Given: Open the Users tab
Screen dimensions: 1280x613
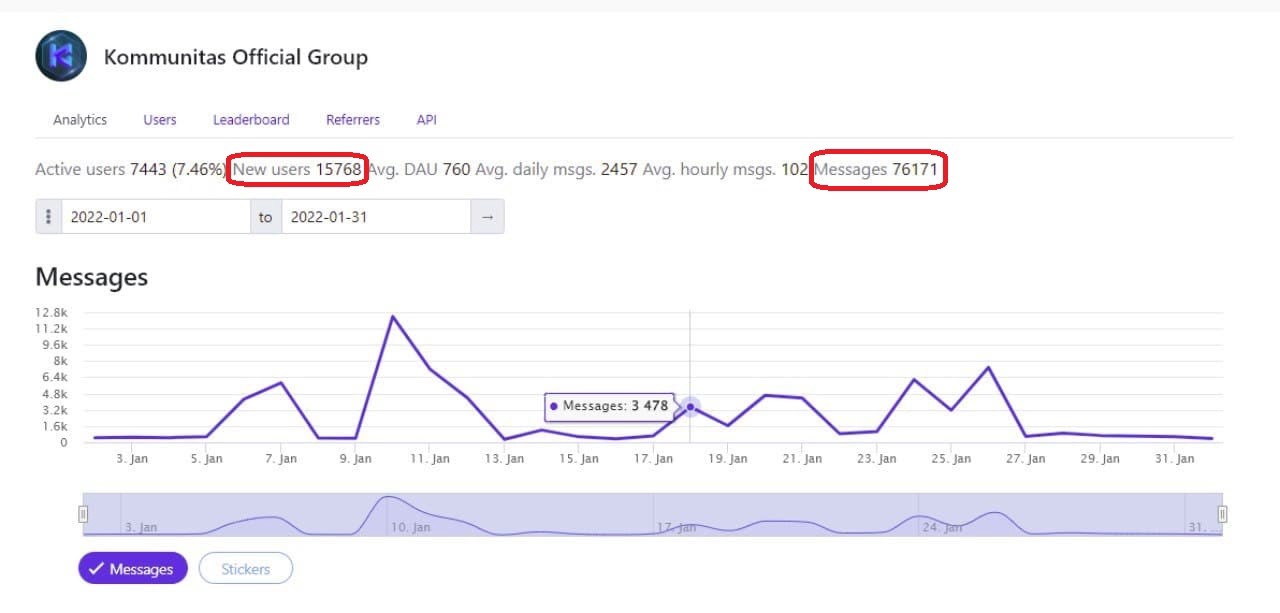Looking at the screenshot, I should [160, 120].
